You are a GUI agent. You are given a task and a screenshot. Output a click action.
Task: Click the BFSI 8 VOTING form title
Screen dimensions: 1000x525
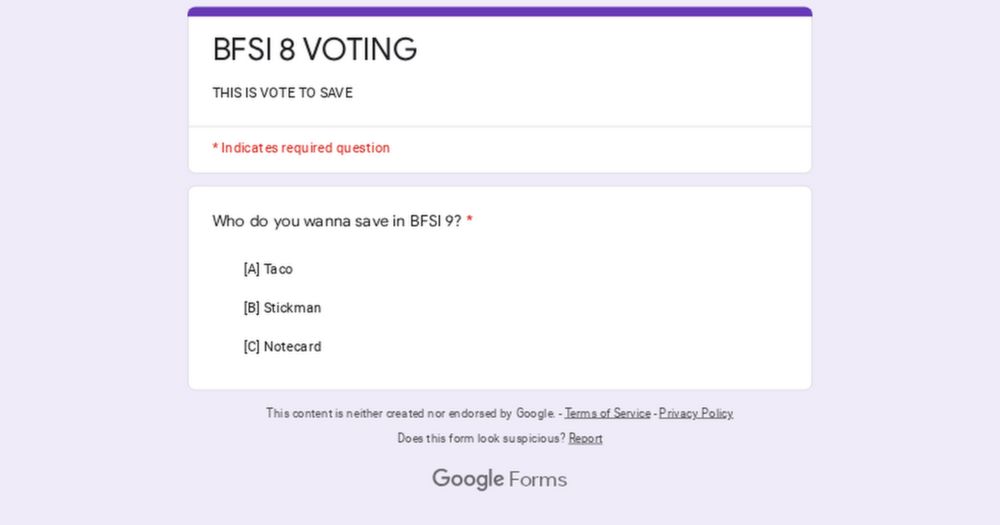coord(314,50)
